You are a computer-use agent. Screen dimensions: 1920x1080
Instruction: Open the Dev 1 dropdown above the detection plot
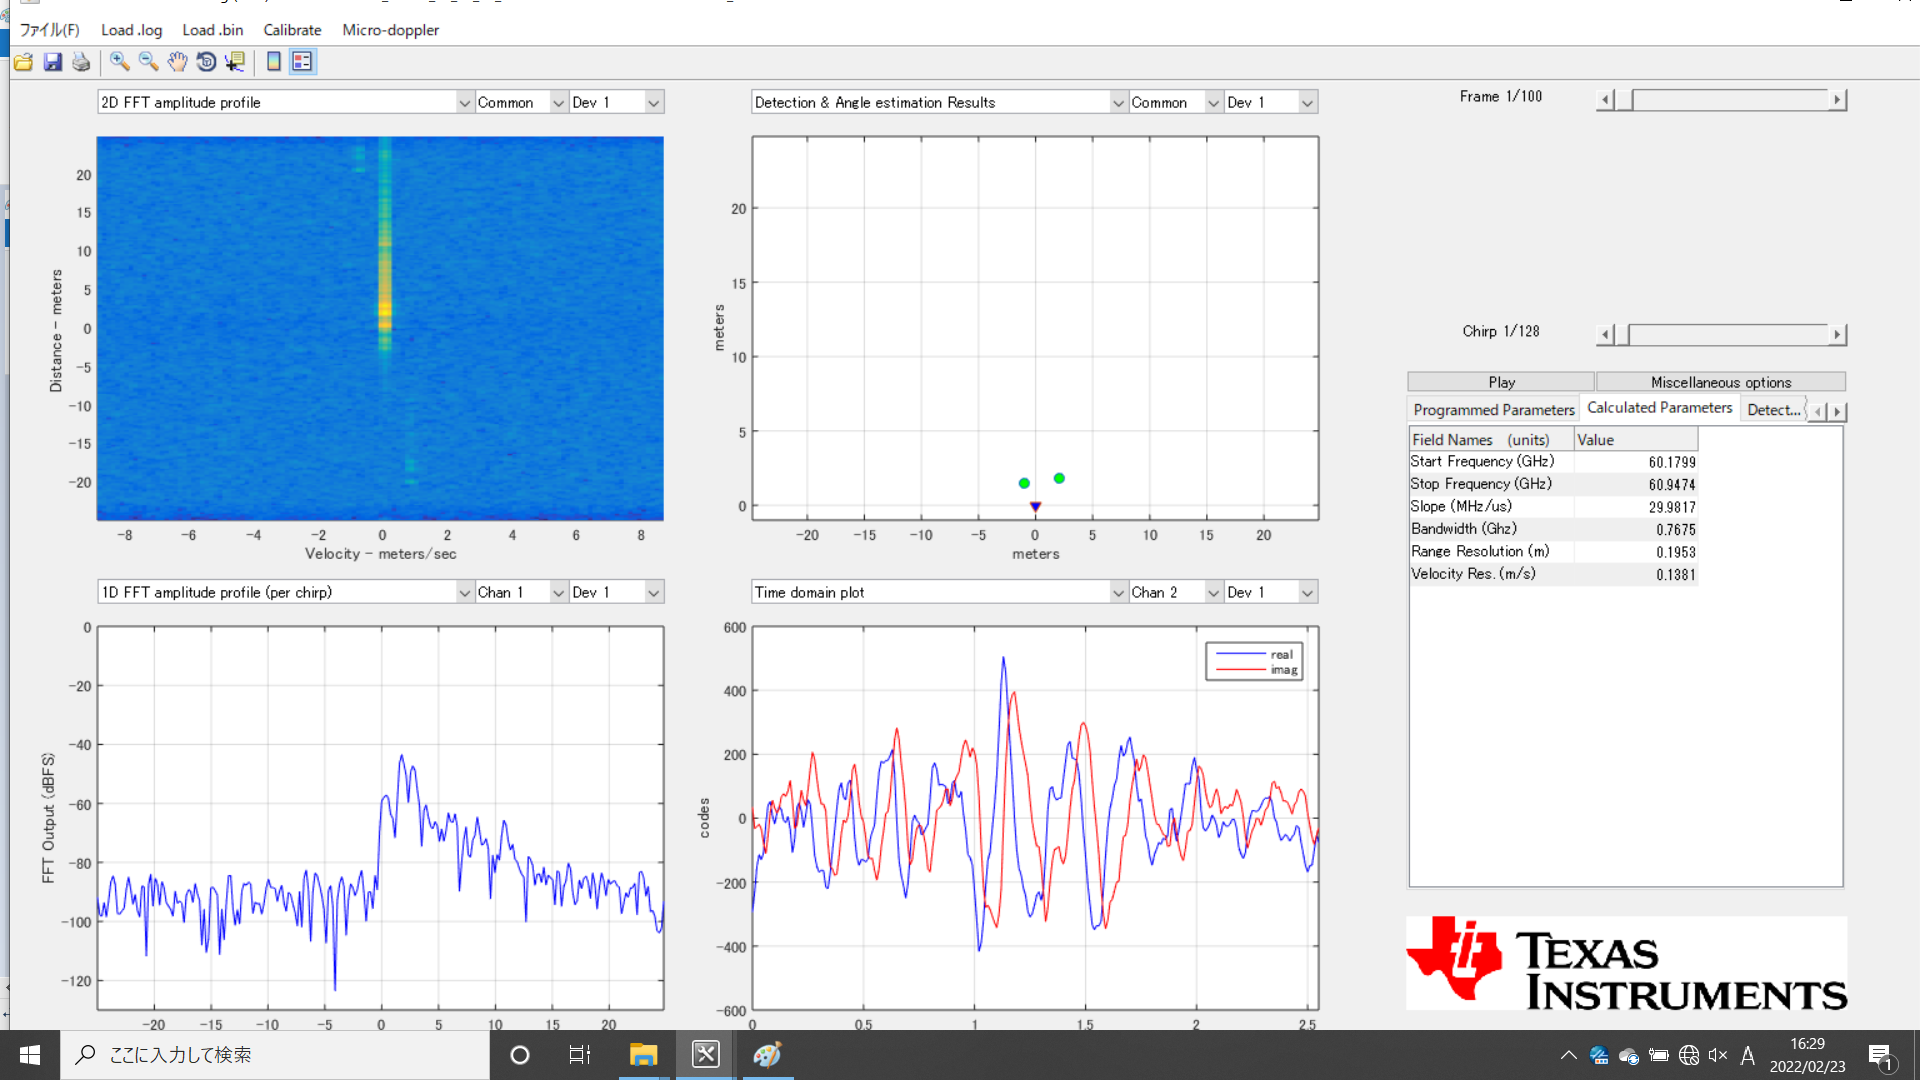pyautogui.click(x=1270, y=102)
